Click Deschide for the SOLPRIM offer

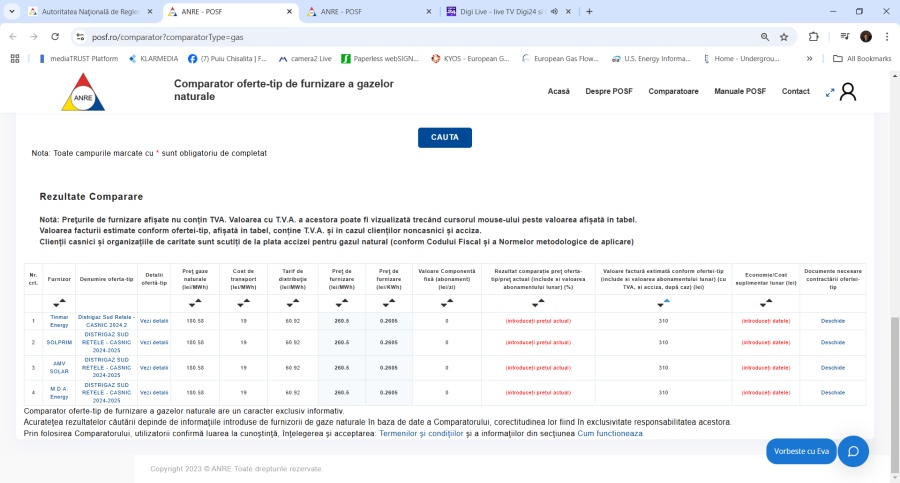(x=832, y=342)
